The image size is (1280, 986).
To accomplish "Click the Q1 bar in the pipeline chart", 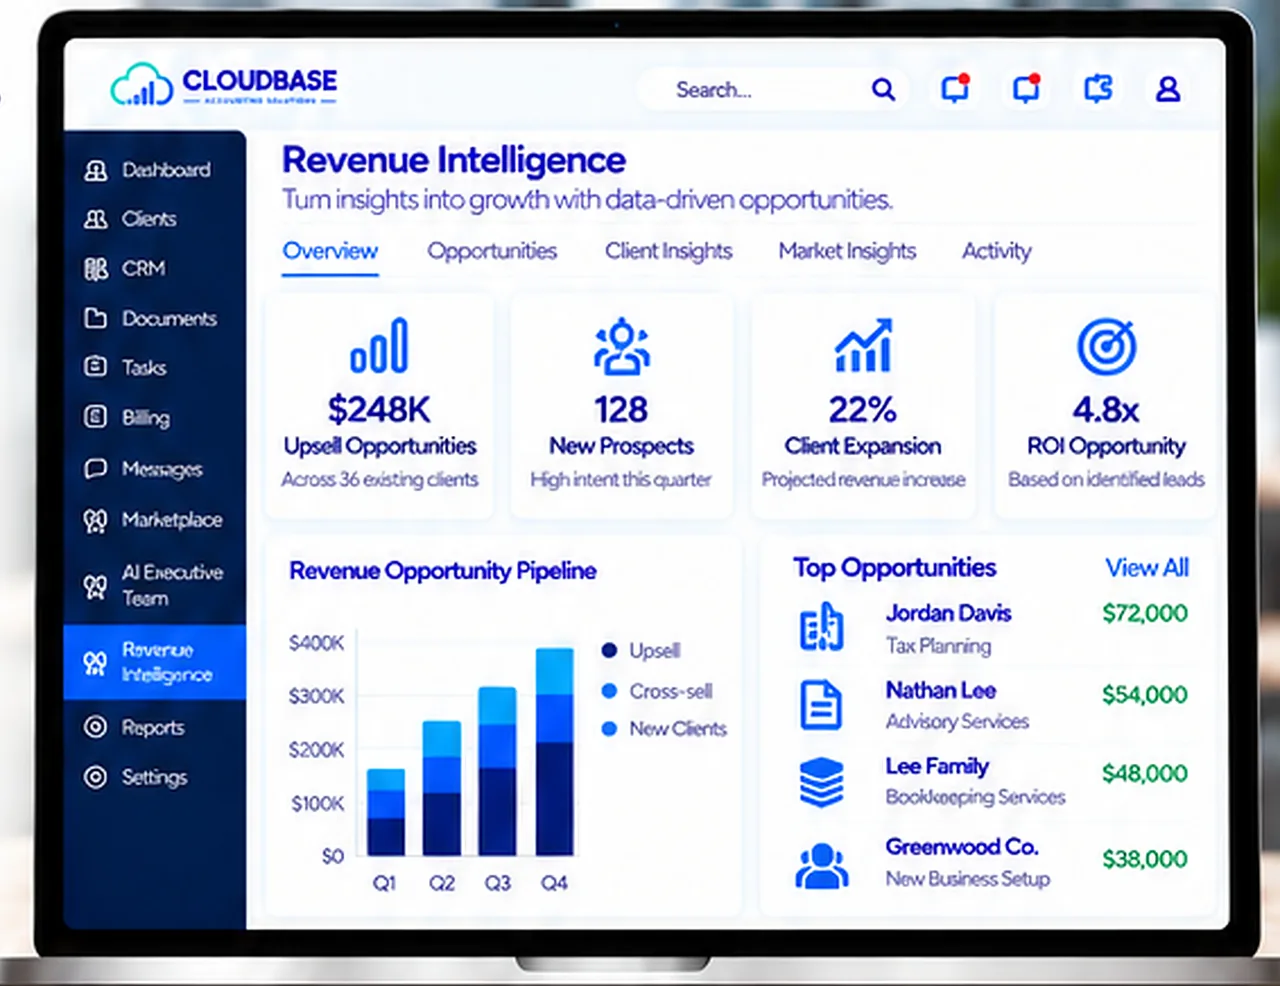I will click(386, 811).
